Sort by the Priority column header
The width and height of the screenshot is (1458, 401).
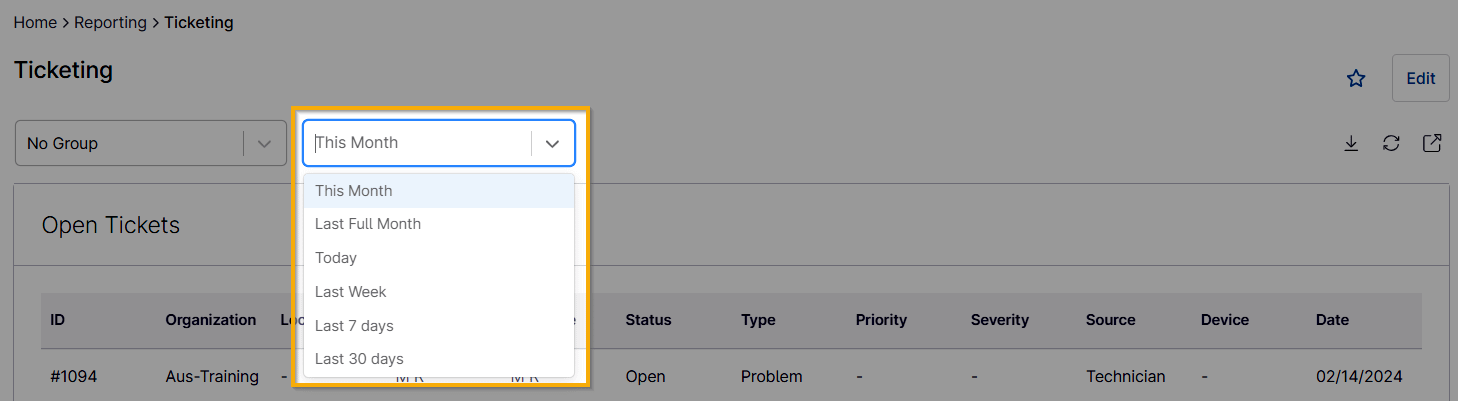[x=881, y=320]
